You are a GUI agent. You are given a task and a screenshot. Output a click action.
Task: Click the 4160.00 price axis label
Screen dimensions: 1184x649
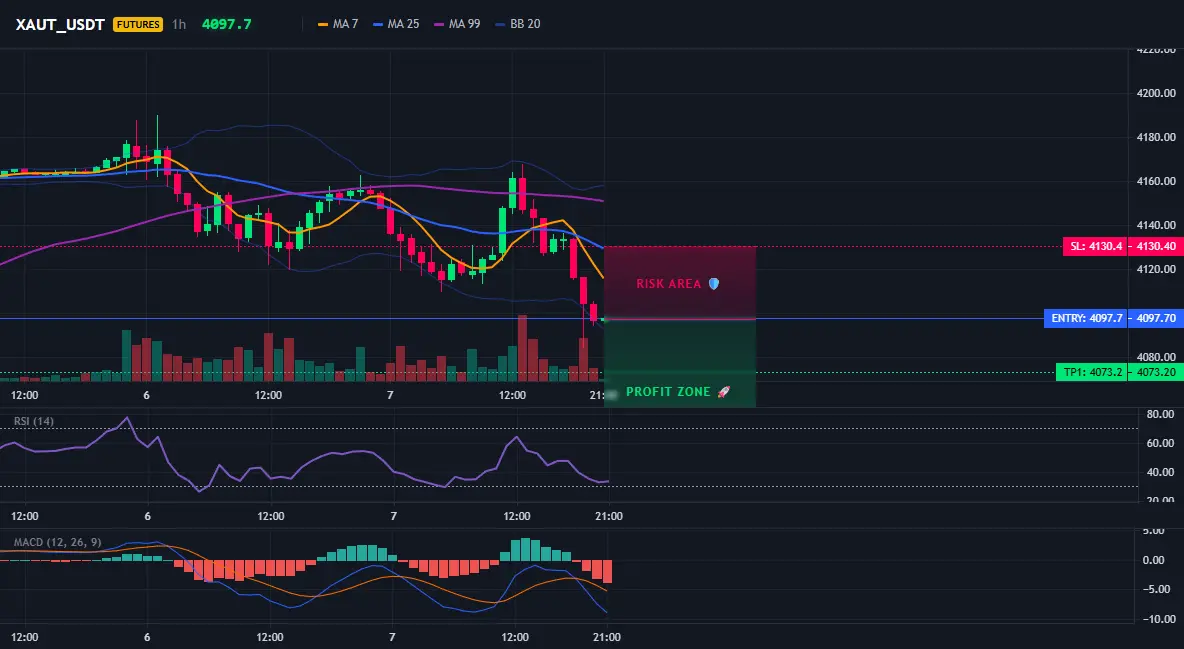coord(1157,181)
